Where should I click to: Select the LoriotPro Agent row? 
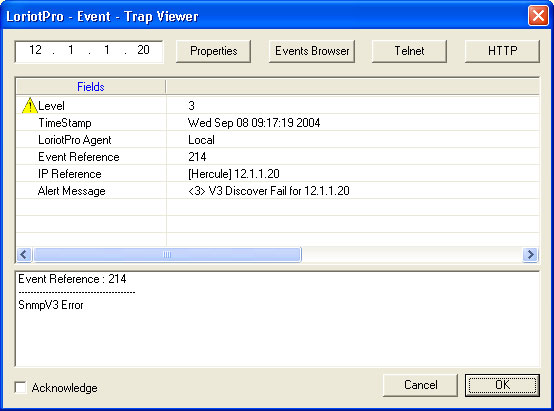(x=277, y=140)
